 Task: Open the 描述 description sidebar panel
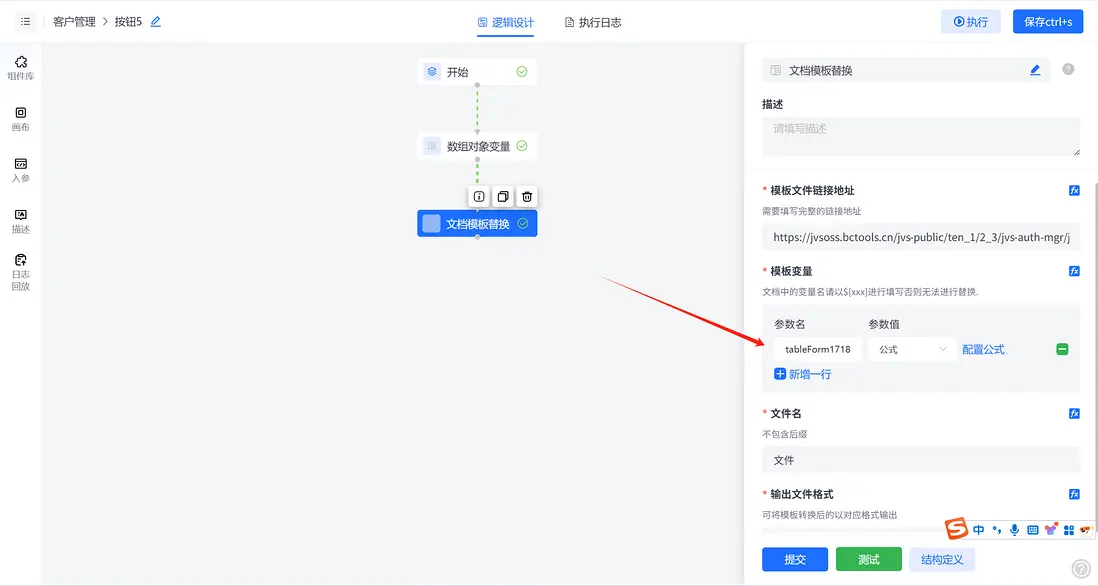point(21,219)
